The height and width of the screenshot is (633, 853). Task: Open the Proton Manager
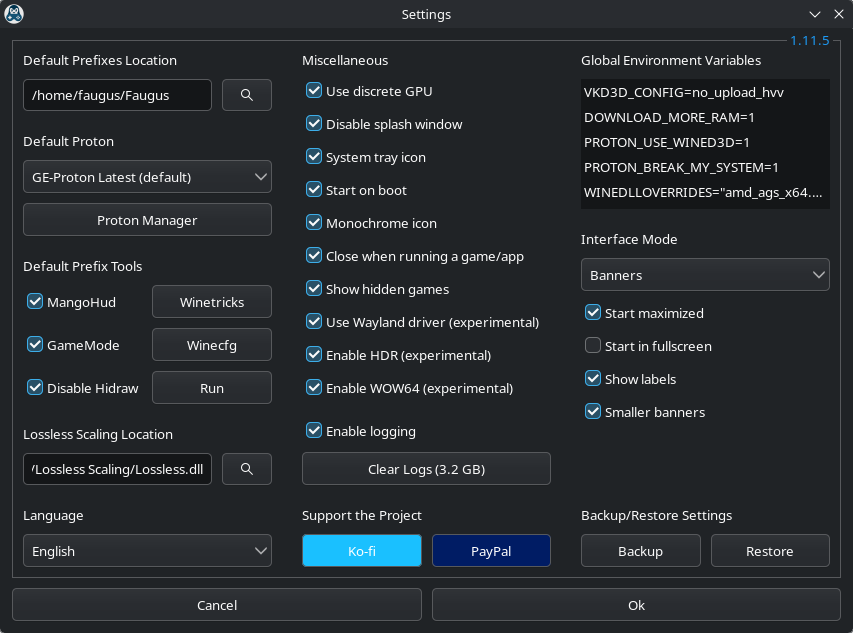click(147, 220)
